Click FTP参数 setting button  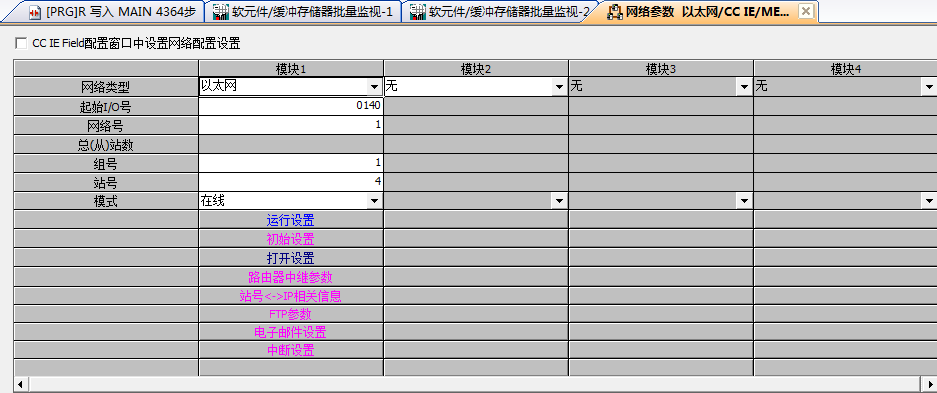pyautogui.click(x=290, y=314)
